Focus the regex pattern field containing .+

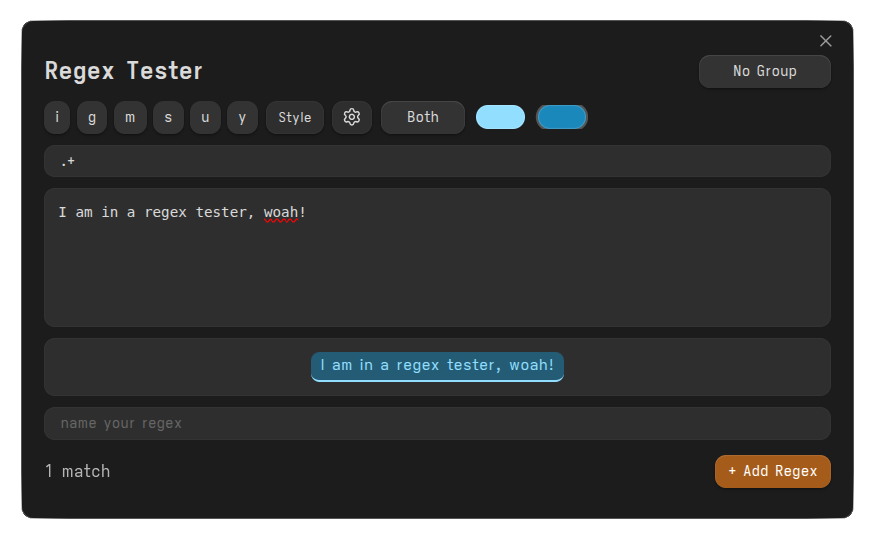(x=437, y=161)
